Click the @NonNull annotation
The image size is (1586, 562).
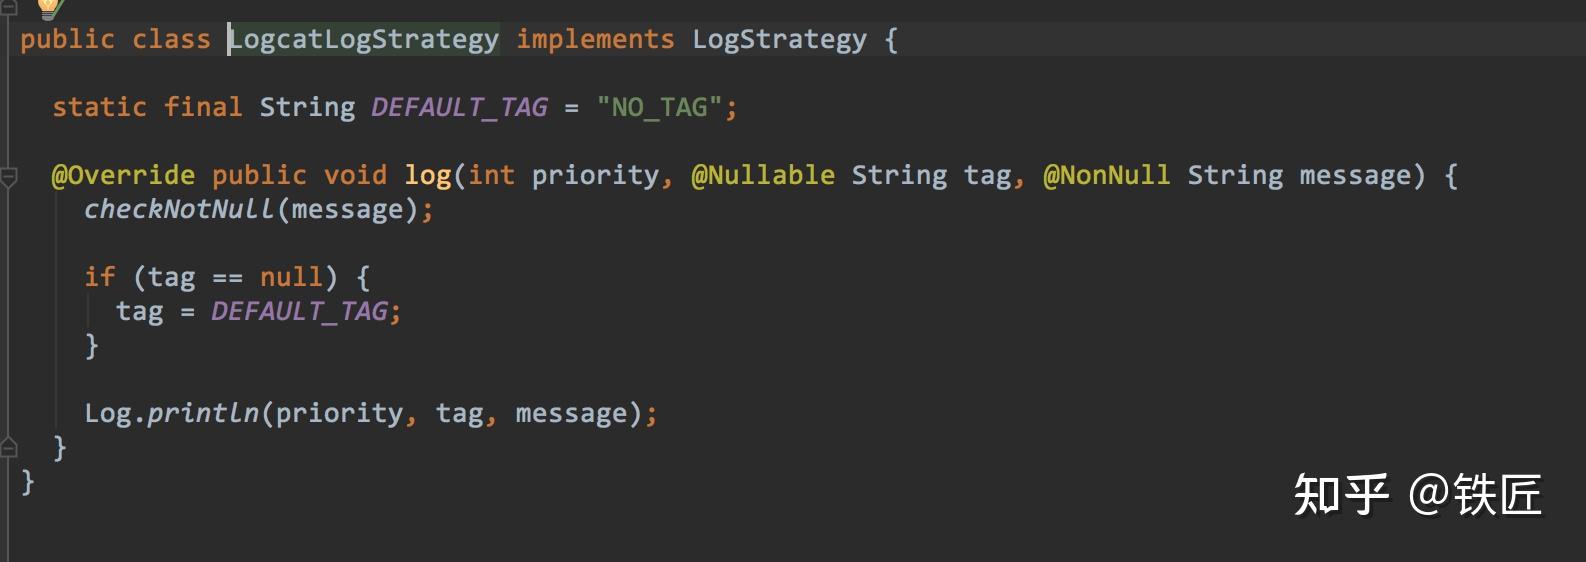point(1106,175)
